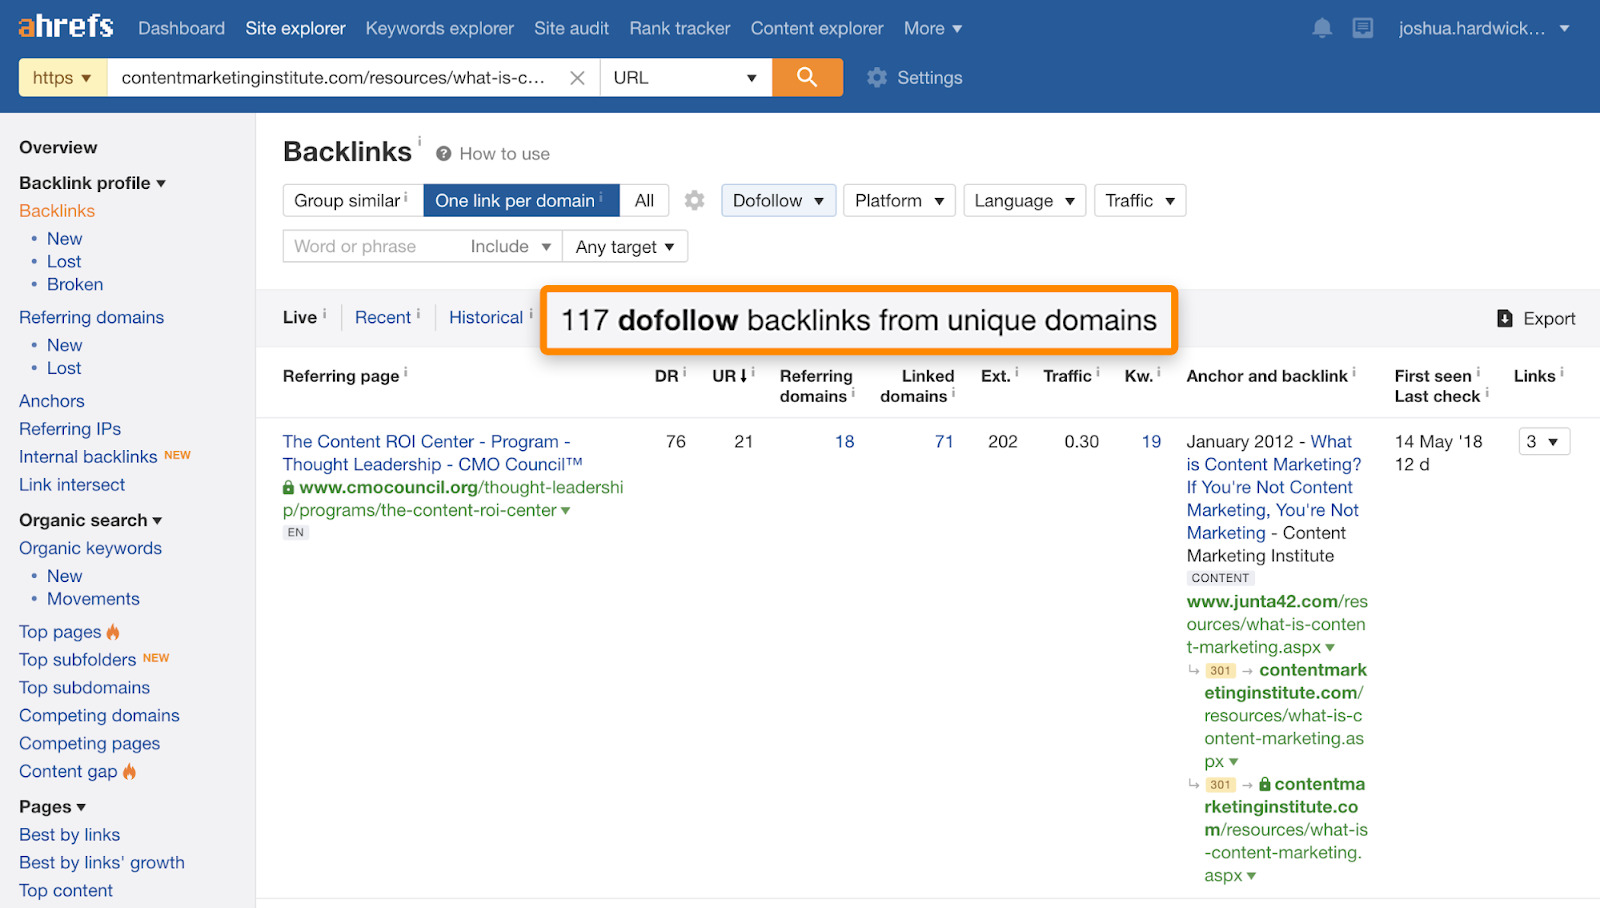Open Settings via the gear icon
This screenshot has width=1600, height=908.
pyautogui.click(x=877, y=77)
